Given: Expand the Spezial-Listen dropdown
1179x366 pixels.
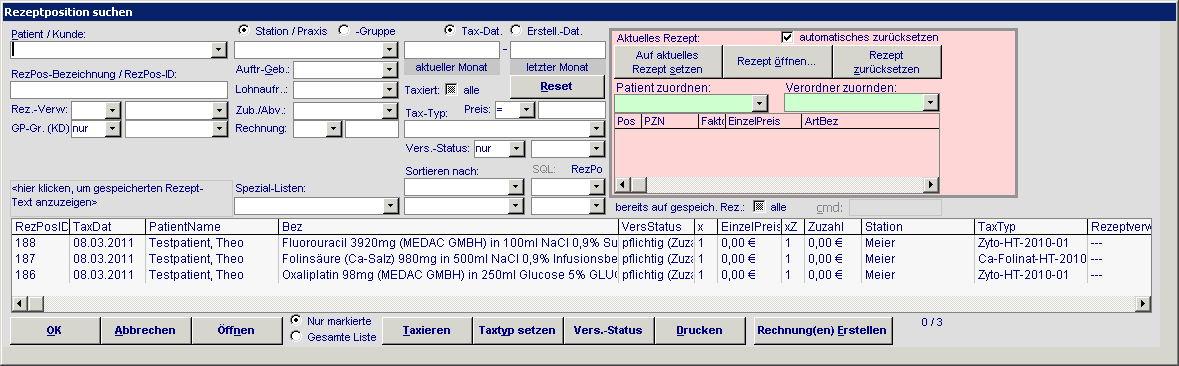Looking at the screenshot, I should coord(391,206).
